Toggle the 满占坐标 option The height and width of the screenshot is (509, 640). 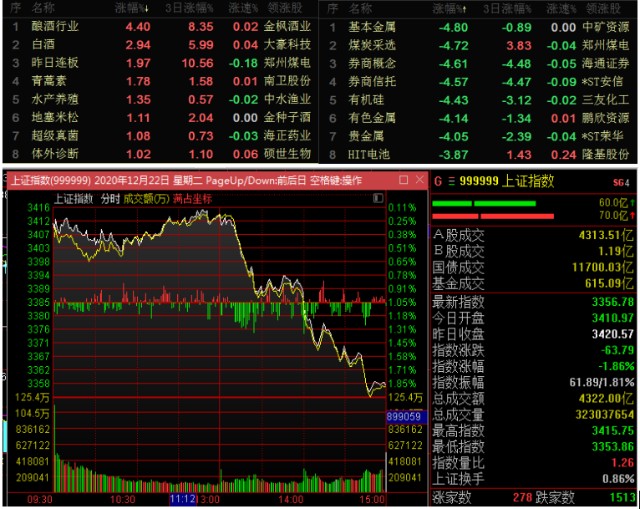[193, 199]
